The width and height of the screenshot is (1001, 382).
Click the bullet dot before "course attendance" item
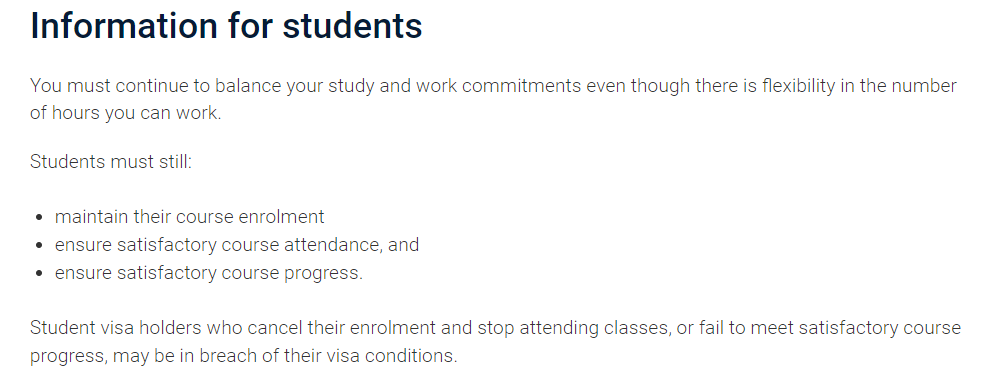[40, 245]
